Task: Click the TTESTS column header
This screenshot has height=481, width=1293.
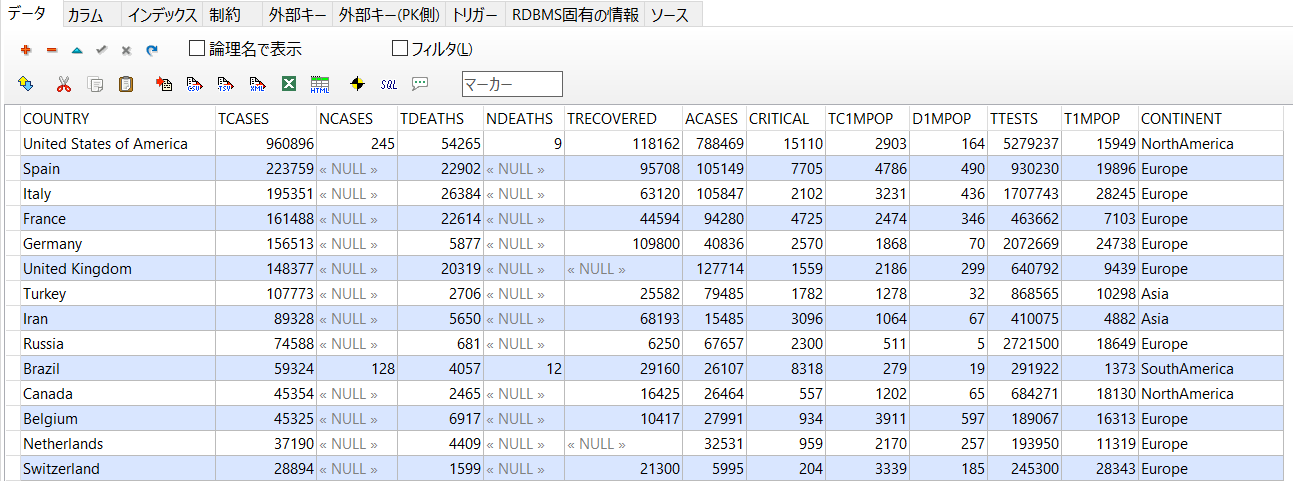Action: click(1023, 118)
